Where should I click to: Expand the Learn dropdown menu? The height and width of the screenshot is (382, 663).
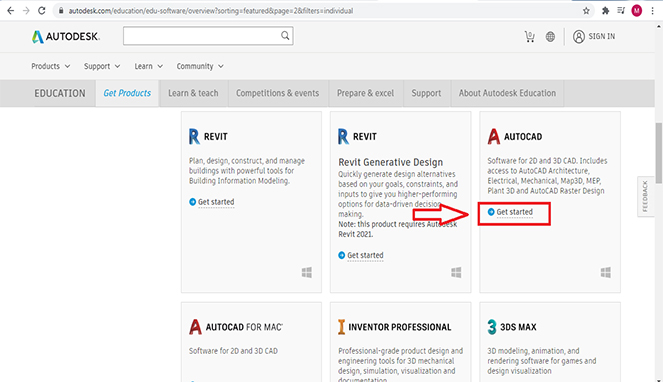148,66
